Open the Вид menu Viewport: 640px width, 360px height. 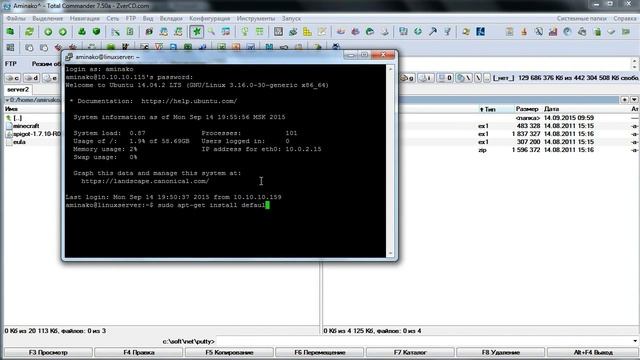[148, 18]
